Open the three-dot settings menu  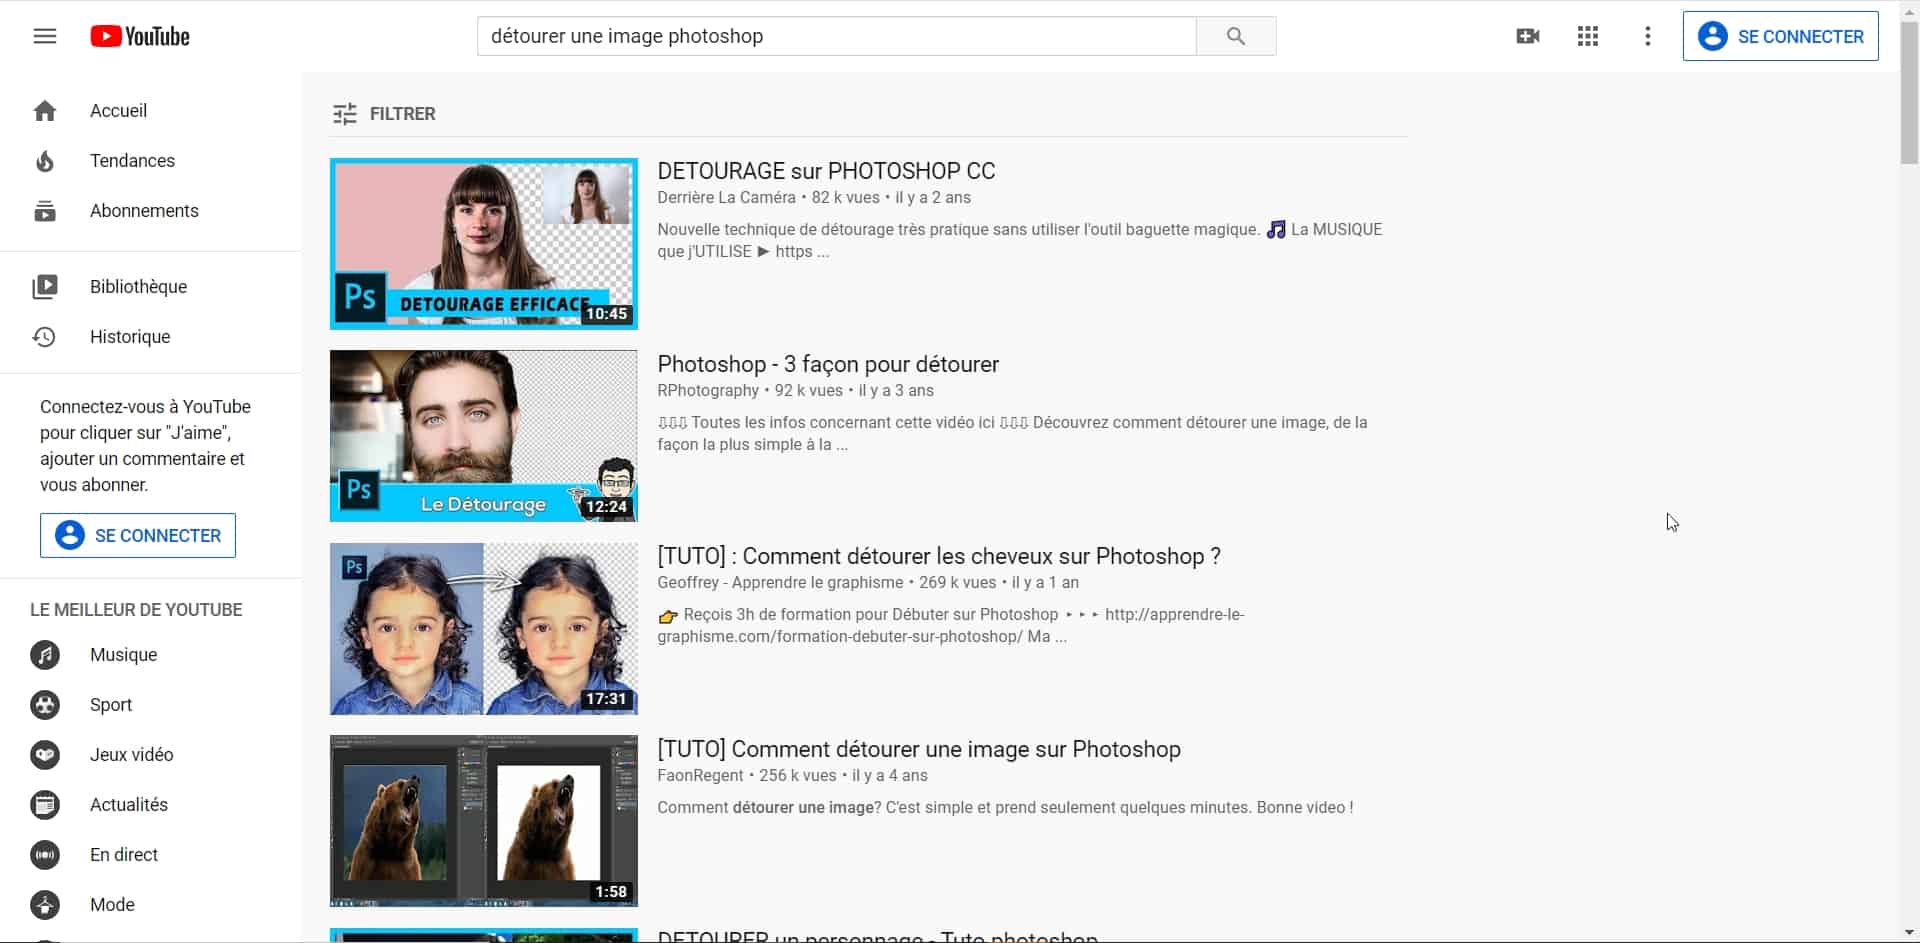coord(1647,37)
